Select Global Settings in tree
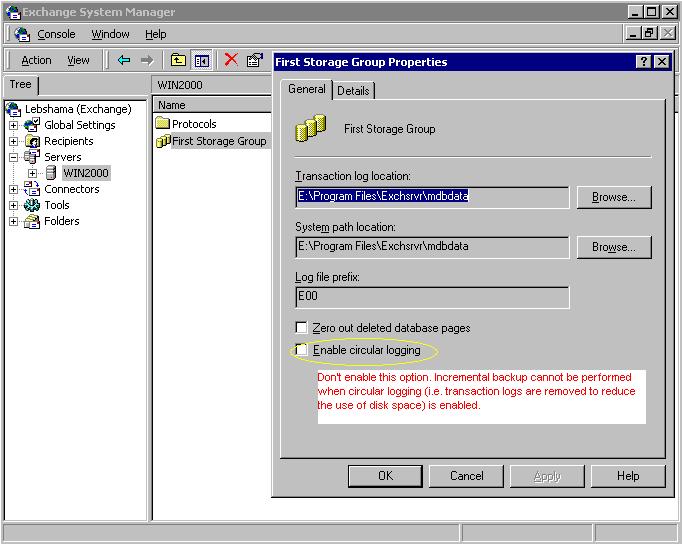 pos(80,125)
